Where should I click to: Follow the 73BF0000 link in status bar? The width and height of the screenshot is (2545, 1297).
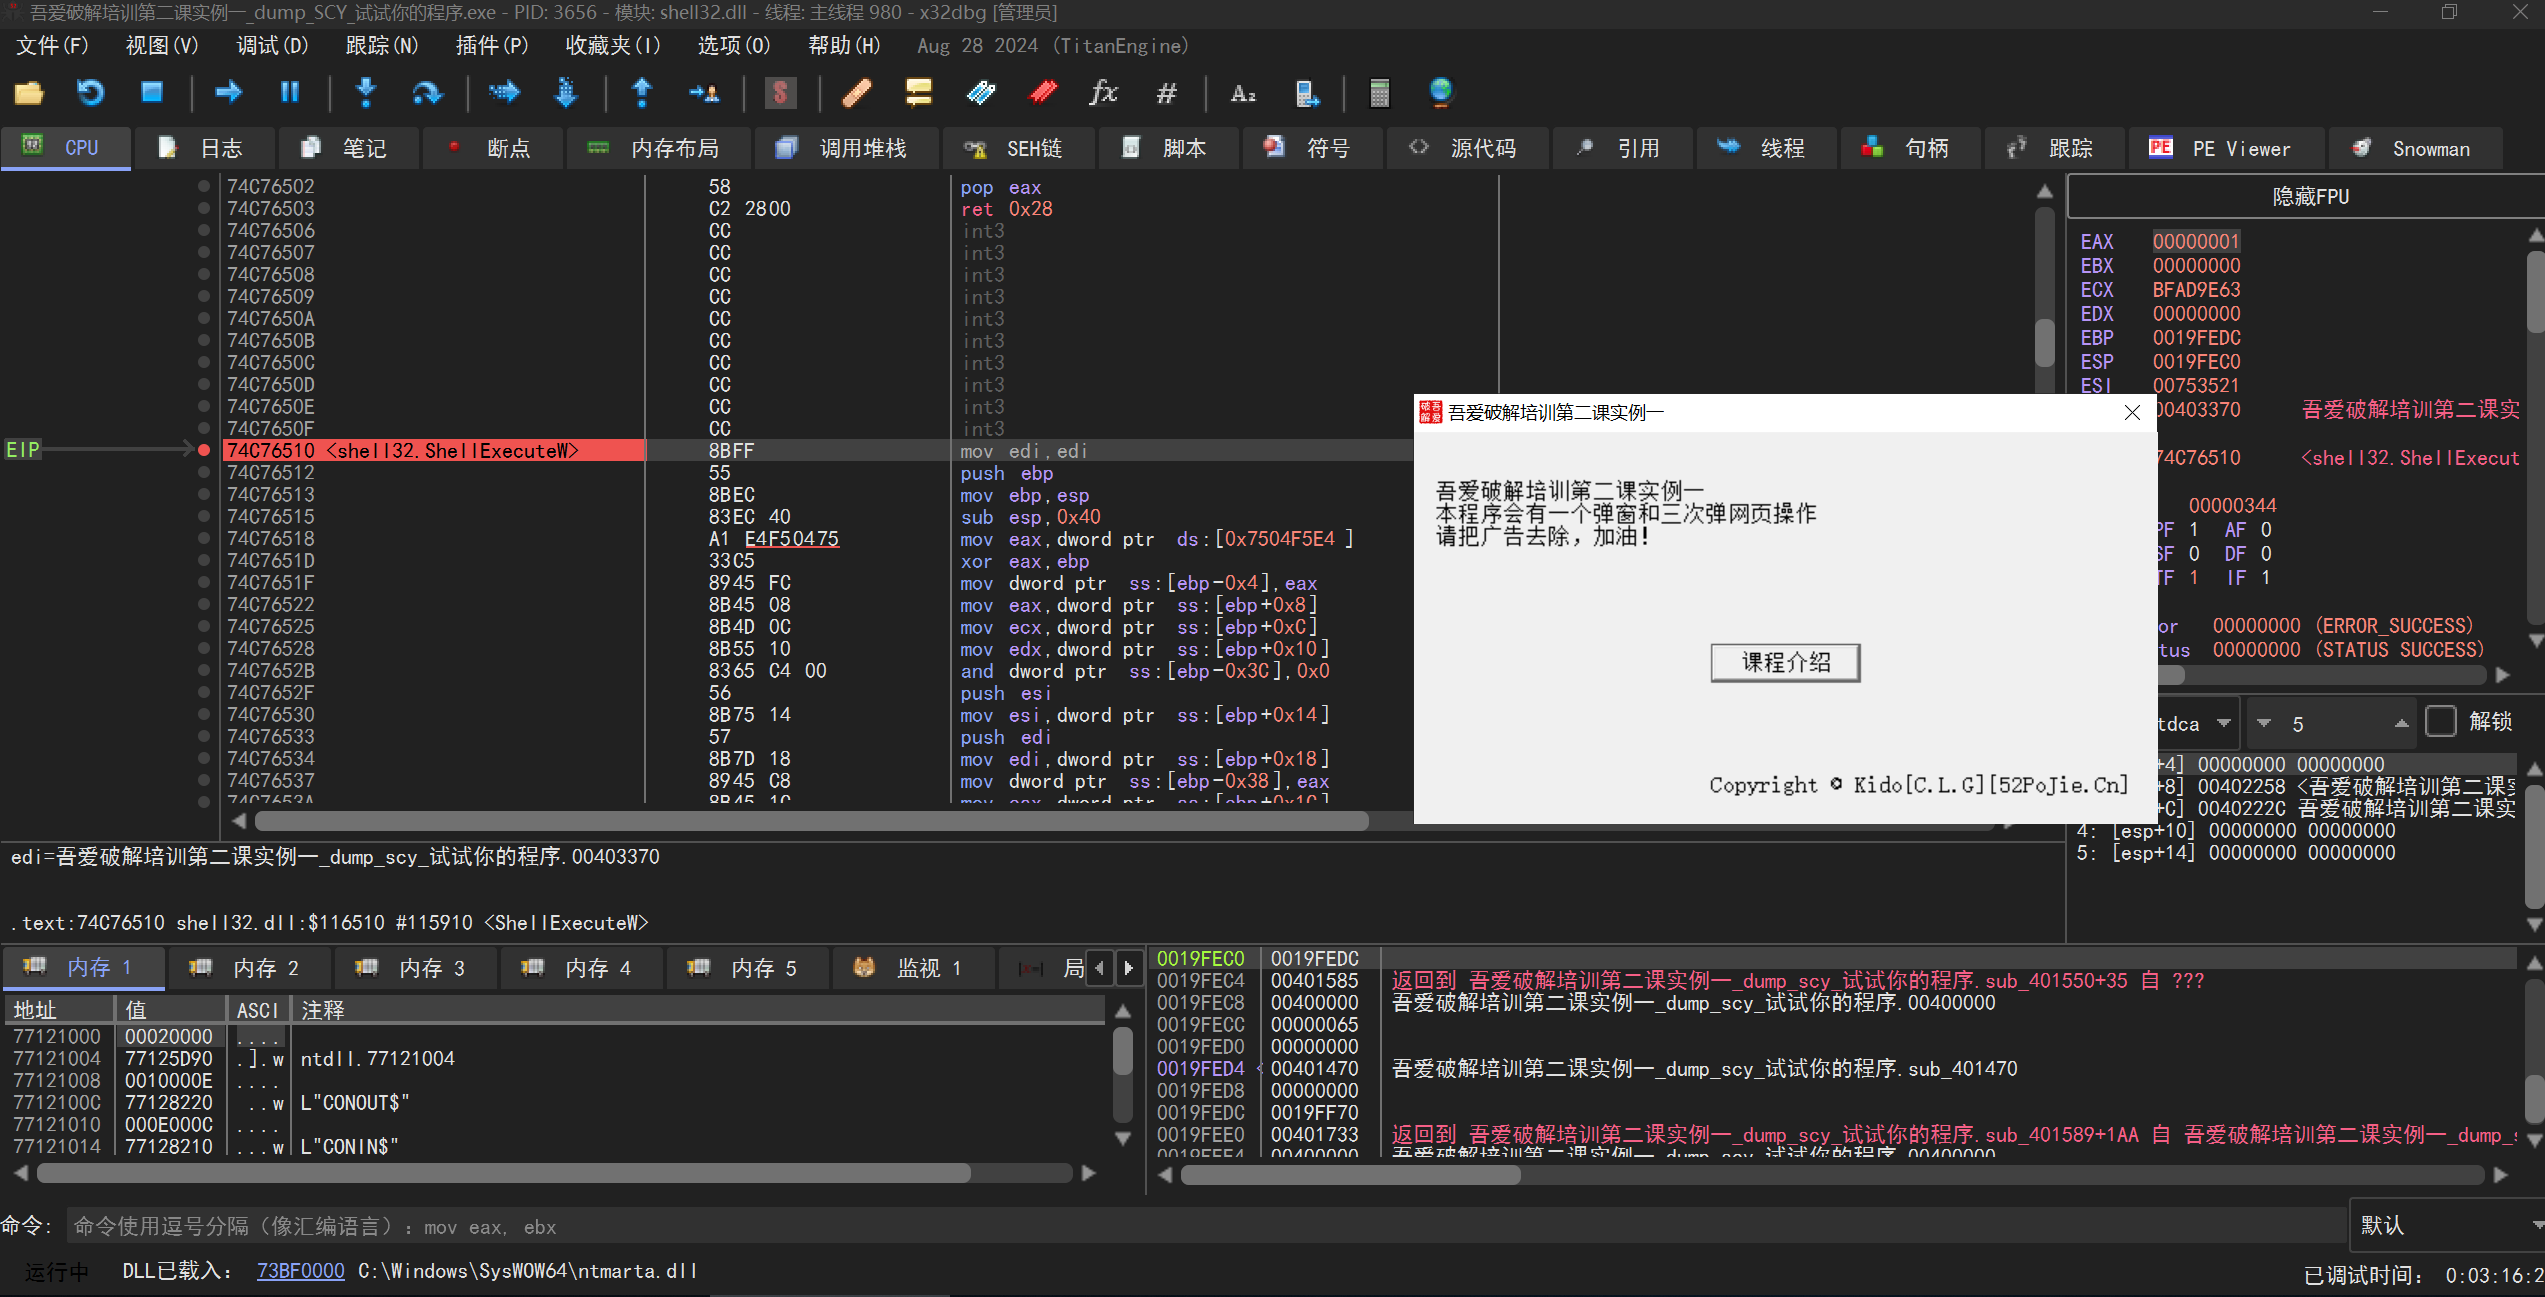click(300, 1270)
